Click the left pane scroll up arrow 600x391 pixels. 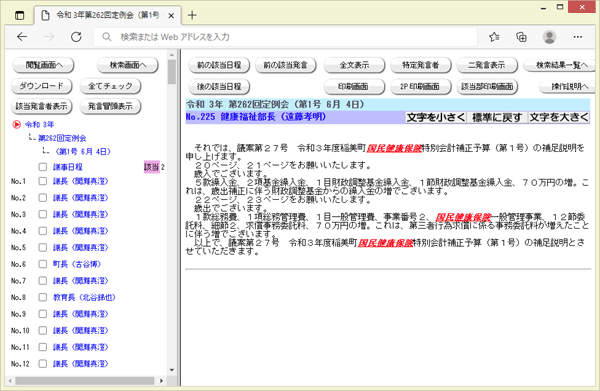tap(171, 55)
